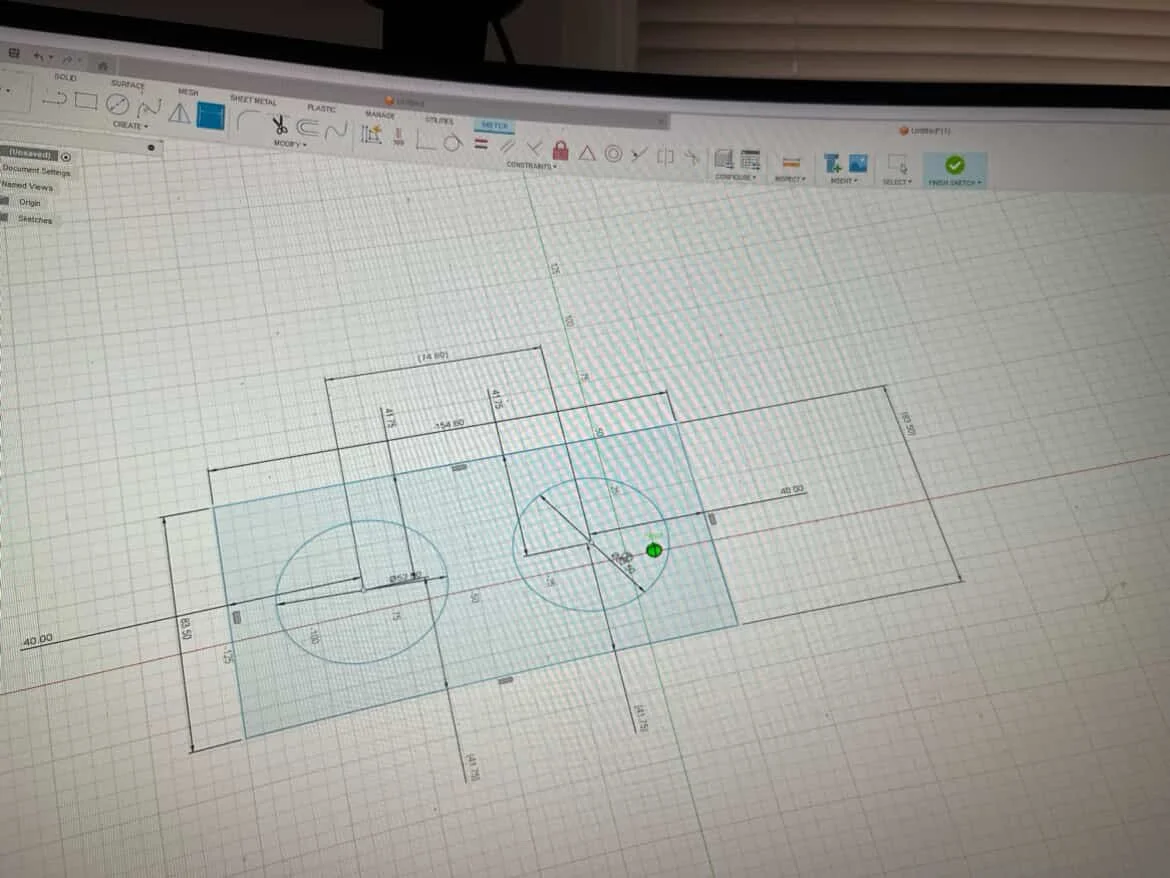This screenshot has width=1170, height=878.
Task: Select the Offset tool in Modify
Action: pos(307,128)
